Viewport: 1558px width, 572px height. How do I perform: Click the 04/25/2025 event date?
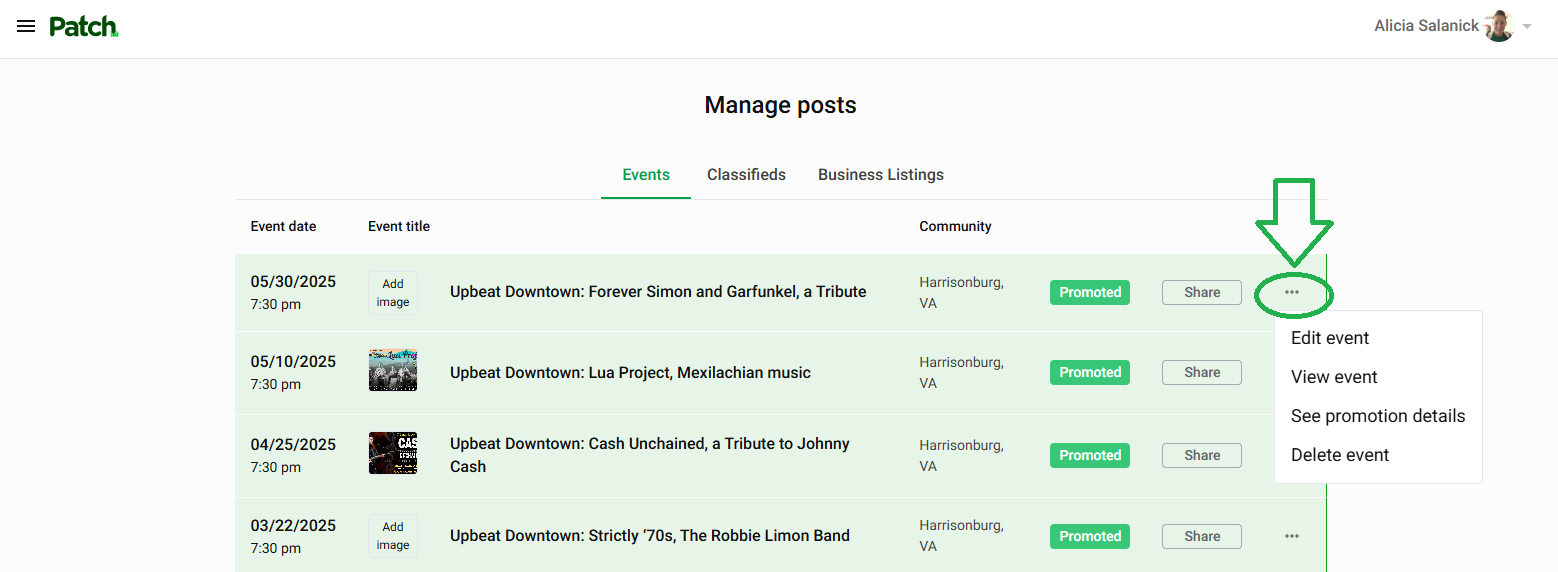coord(293,444)
